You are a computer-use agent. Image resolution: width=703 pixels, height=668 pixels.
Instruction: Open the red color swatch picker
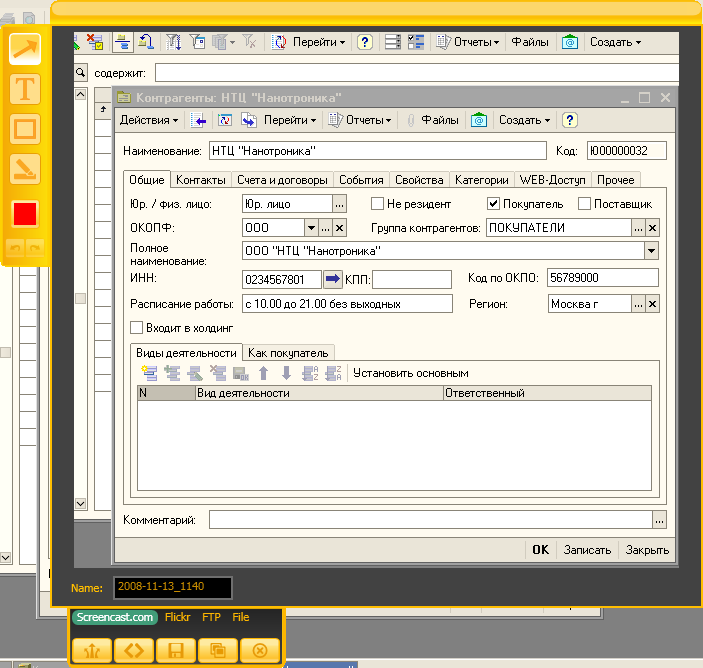pos(25,213)
